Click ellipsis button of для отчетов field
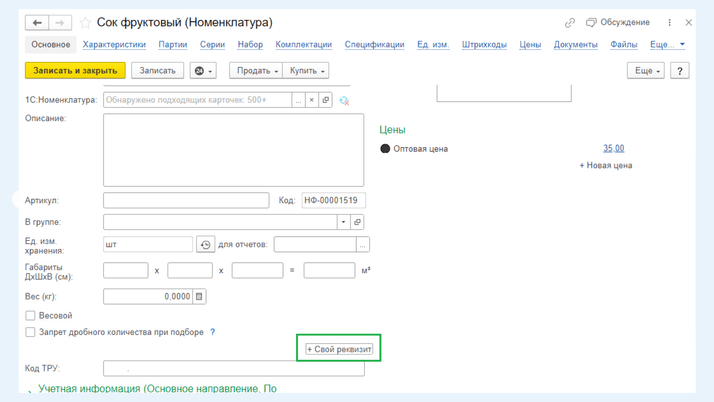714x402 pixels. (362, 244)
